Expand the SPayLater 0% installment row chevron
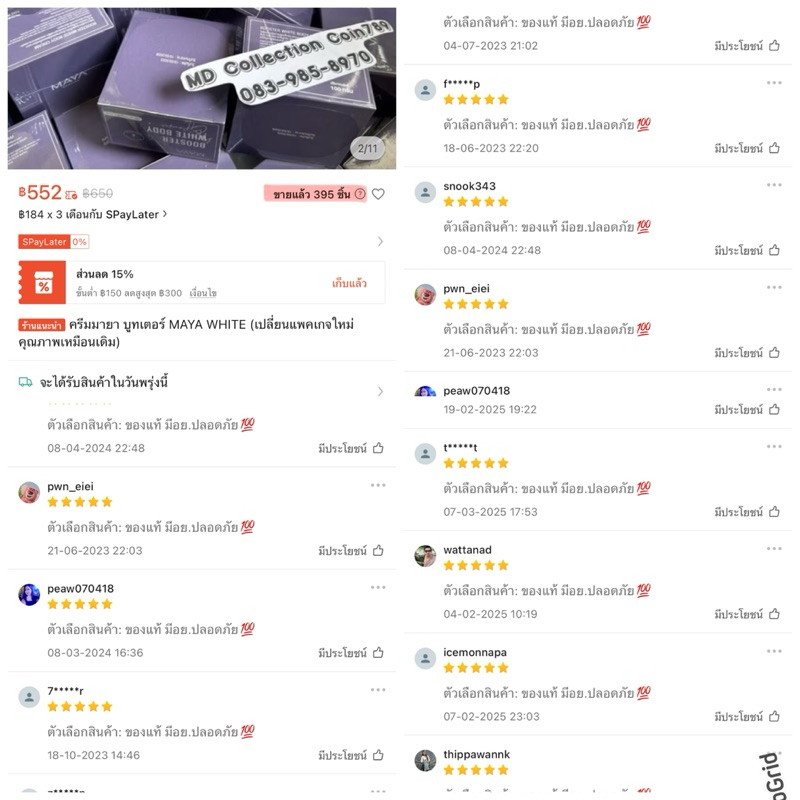The height and width of the screenshot is (800, 800). tap(380, 241)
